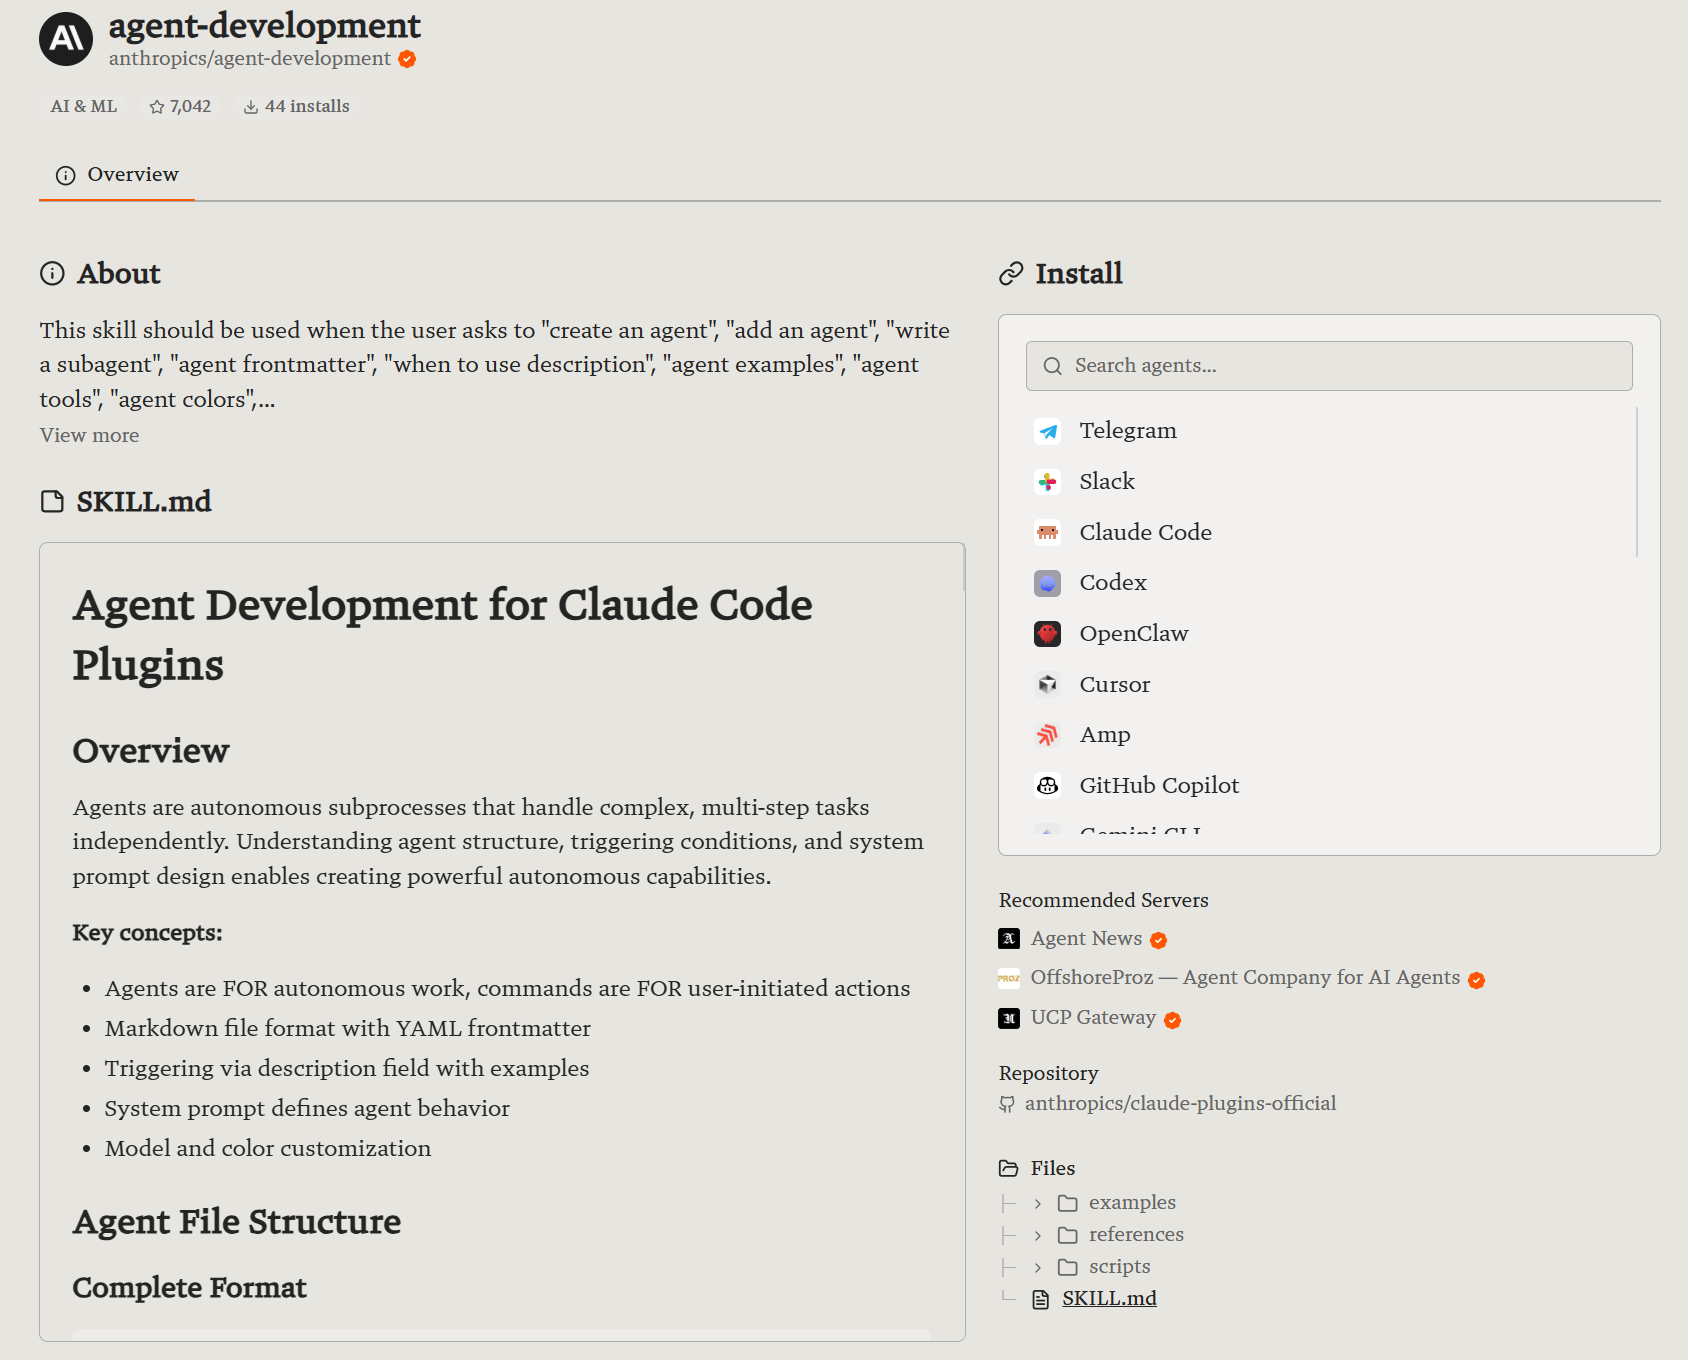The width and height of the screenshot is (1688, 1360).
Task: Click the Claude Code icon
Action: pyautogui.click(x=1047, y=533)
